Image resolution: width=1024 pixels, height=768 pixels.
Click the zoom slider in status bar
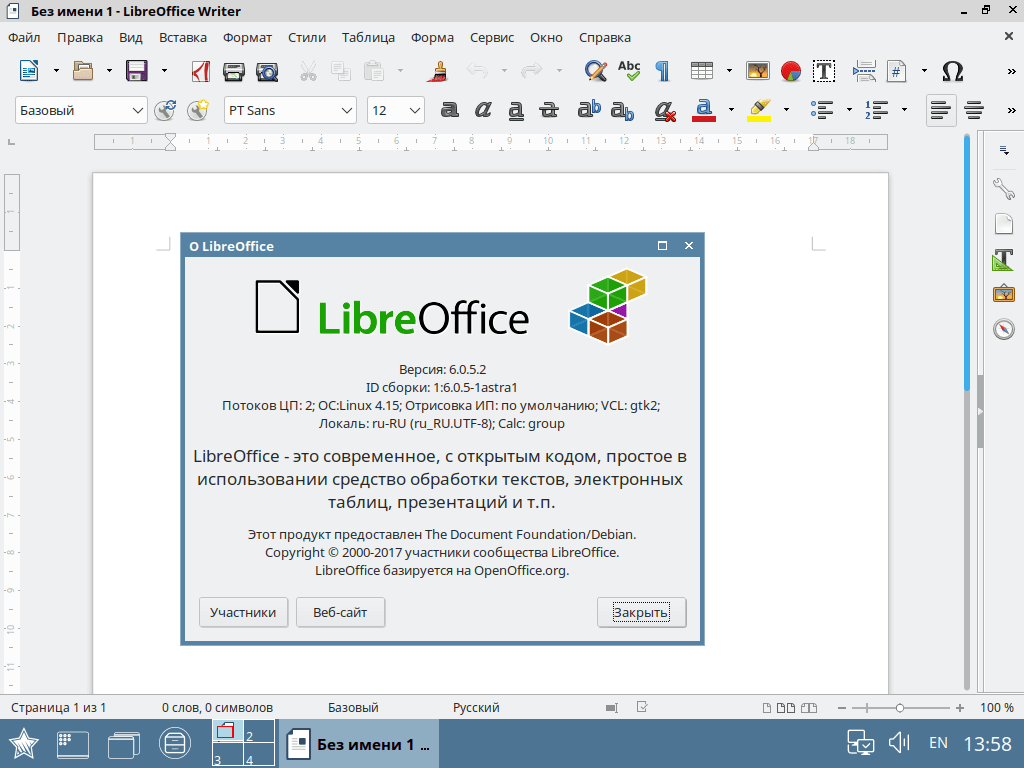pos(900,708)
